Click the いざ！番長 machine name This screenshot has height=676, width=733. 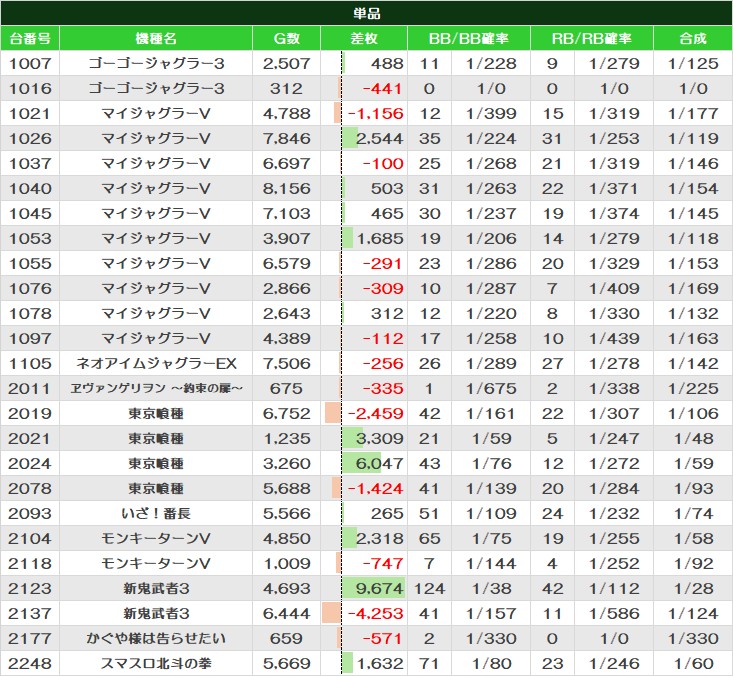156,514
